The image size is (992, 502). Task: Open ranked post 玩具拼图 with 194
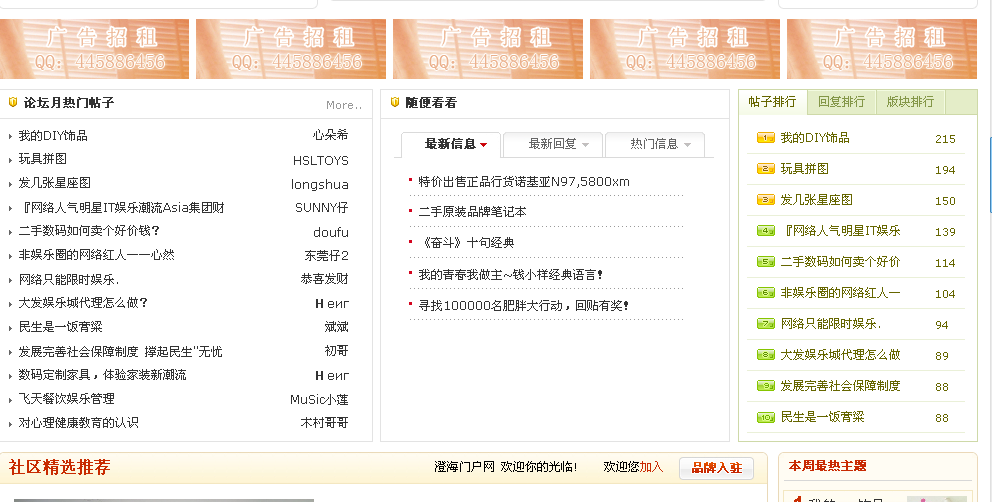804,168
